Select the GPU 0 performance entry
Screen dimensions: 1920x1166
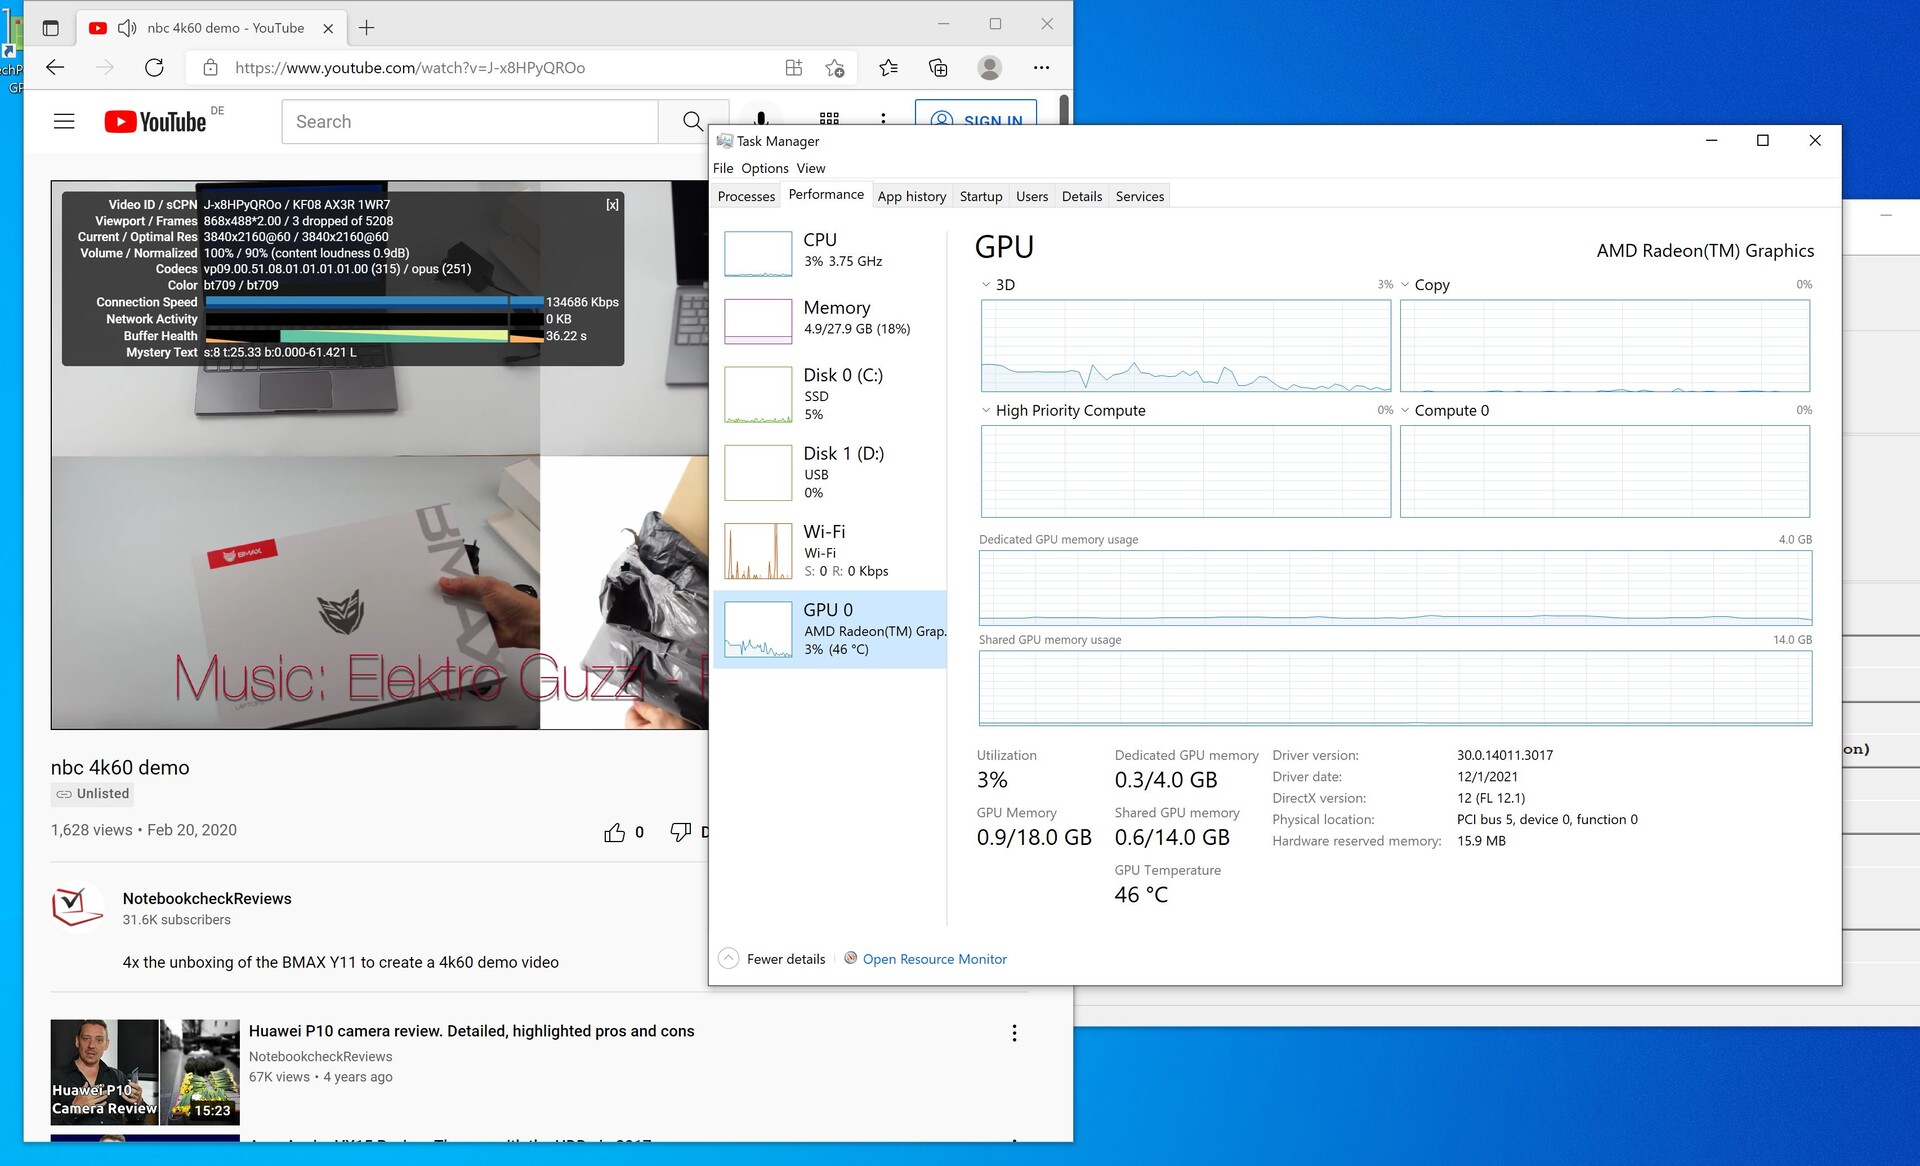pos(830,629)
